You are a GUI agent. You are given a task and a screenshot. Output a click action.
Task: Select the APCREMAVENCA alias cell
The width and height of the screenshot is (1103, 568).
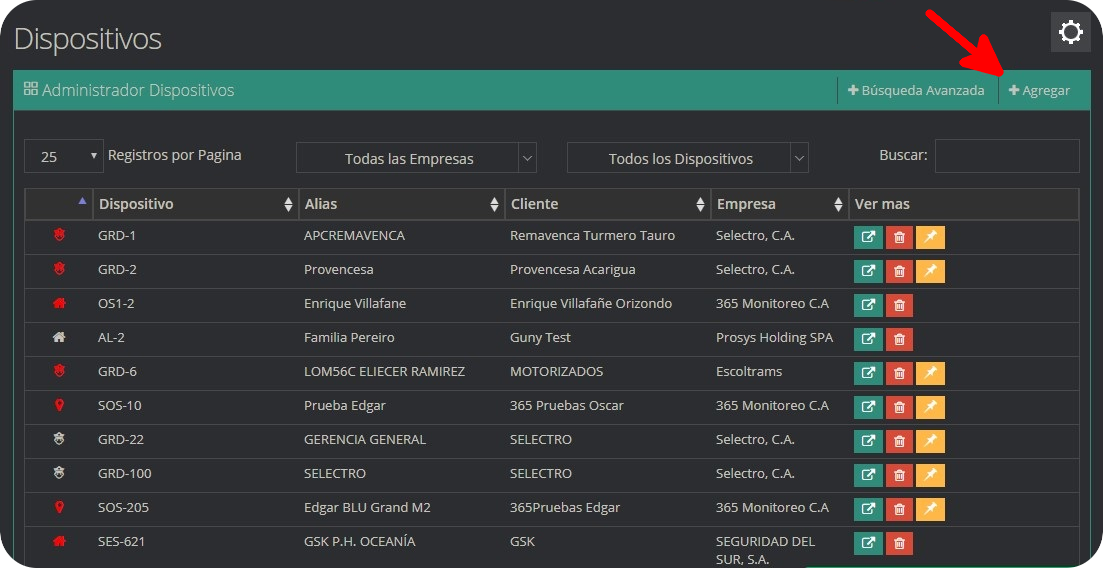click(x=355, y=236)
